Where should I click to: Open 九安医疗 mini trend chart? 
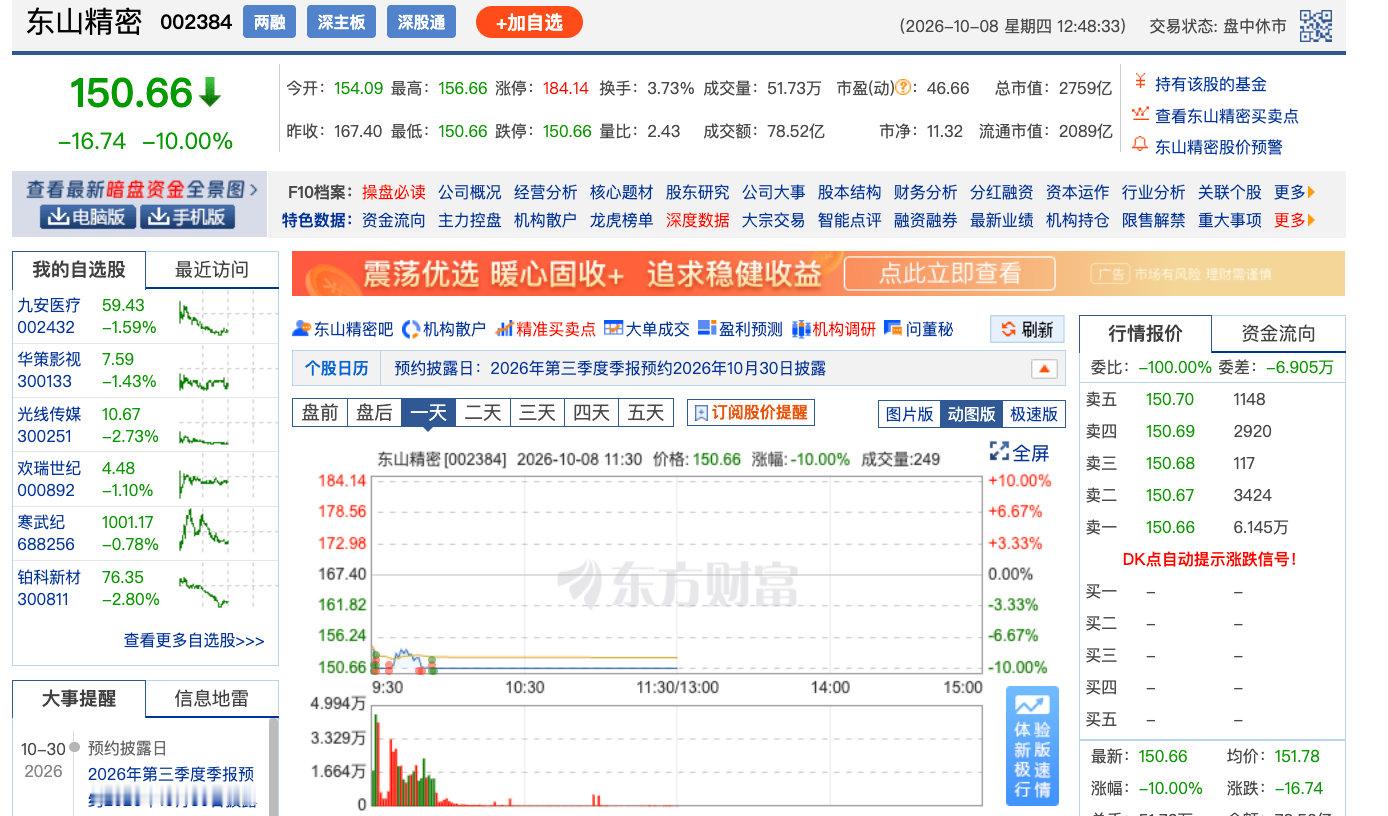[x=204, y=316]
